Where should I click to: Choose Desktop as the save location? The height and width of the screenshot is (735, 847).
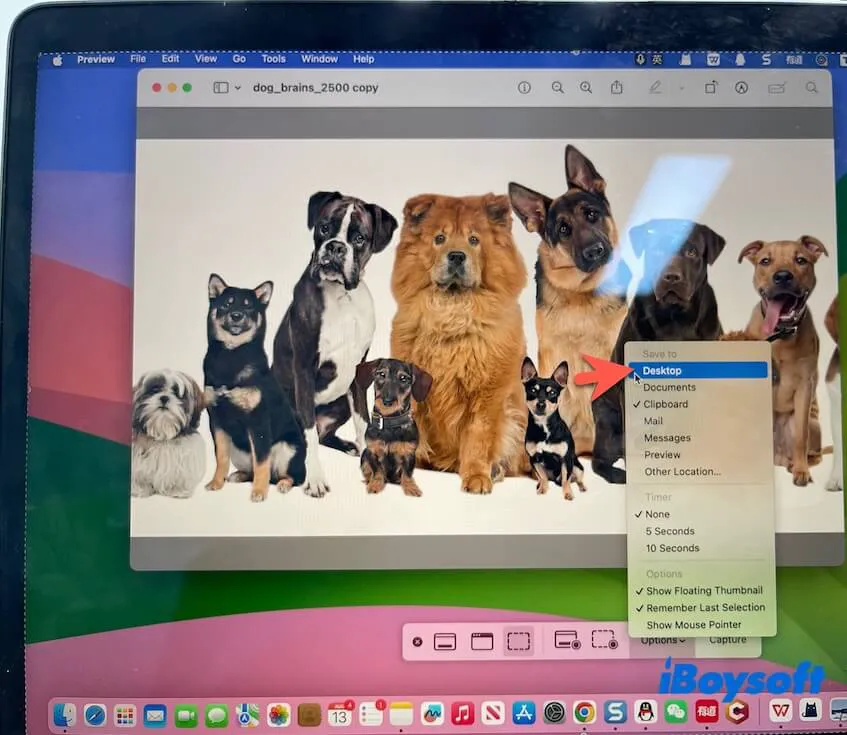click(x=698, y=370)
